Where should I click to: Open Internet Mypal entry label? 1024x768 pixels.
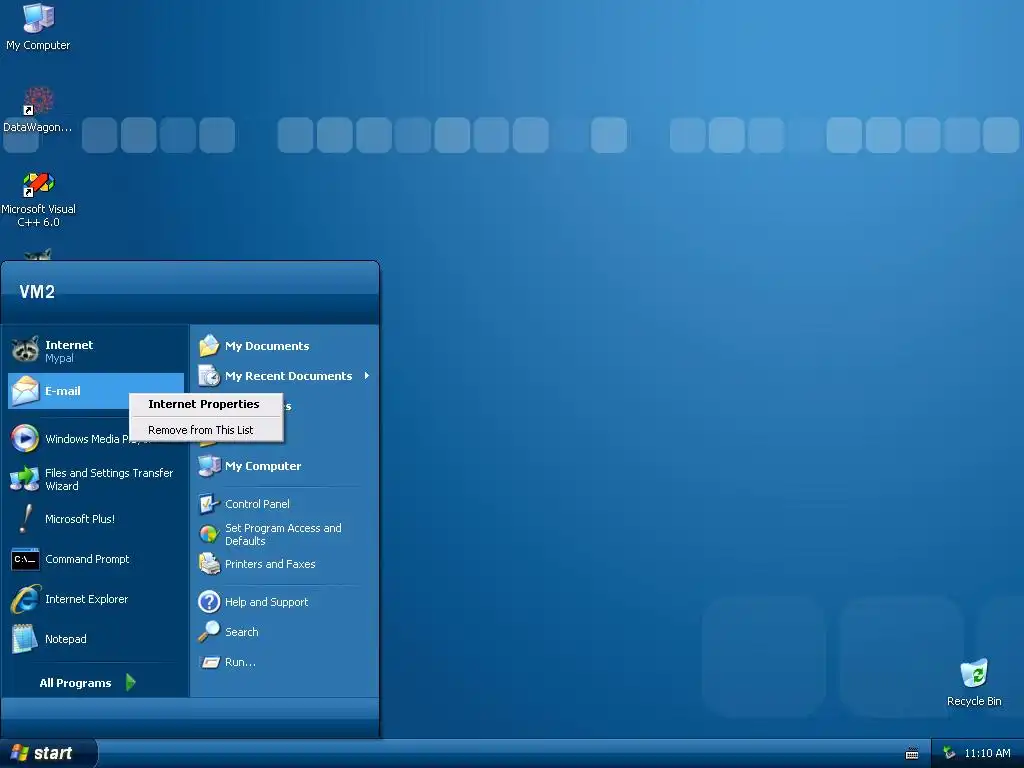coord(69,351)
